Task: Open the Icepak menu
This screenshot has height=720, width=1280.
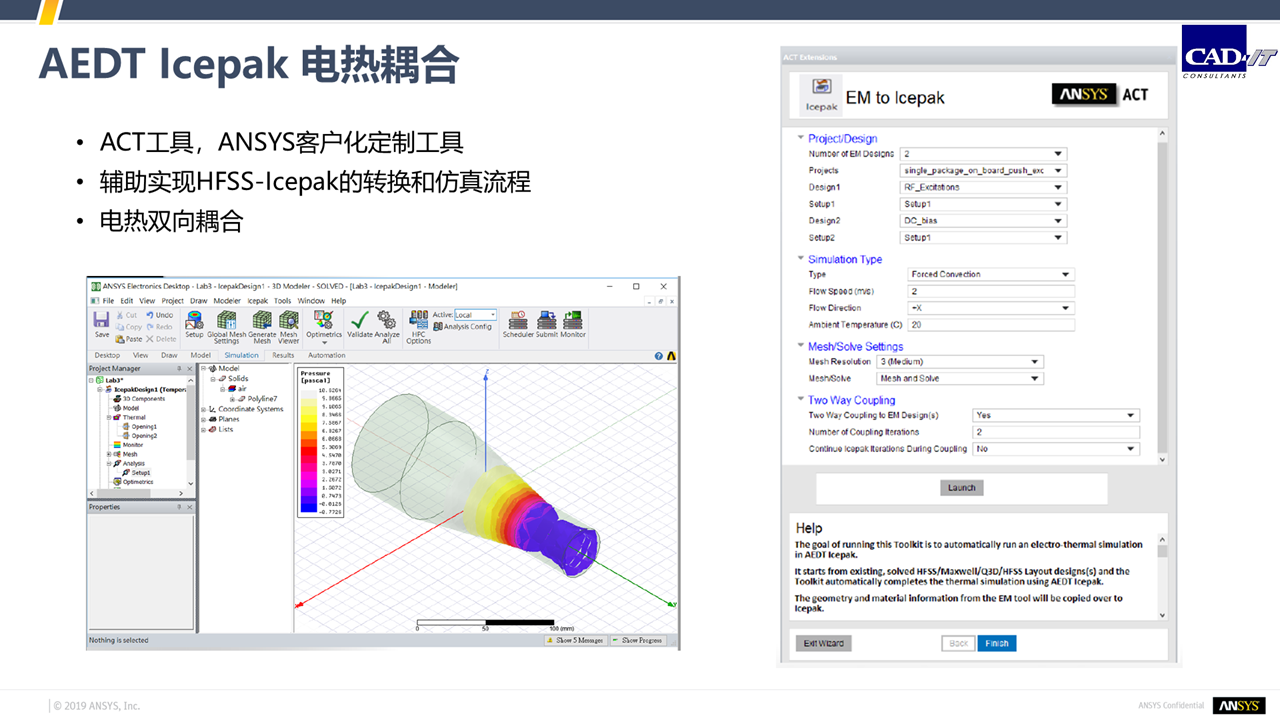Action: (x=258, y=301)
